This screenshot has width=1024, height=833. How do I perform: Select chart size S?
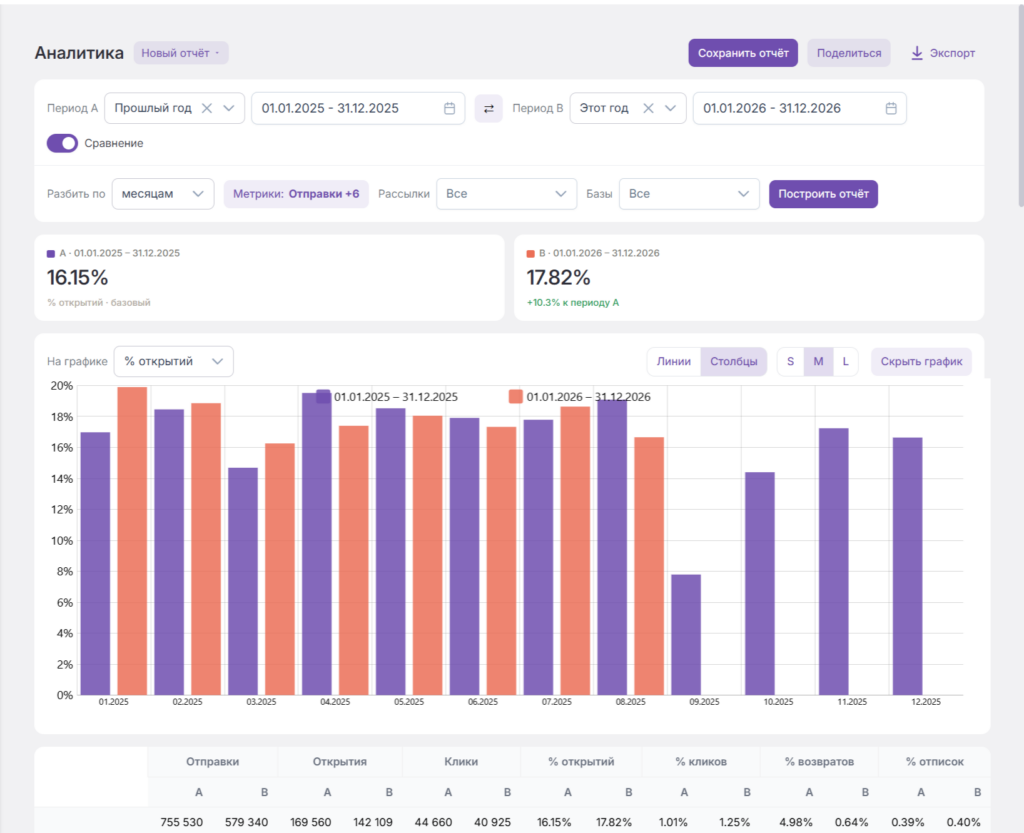pyautogui.click(x=790, y=361)
